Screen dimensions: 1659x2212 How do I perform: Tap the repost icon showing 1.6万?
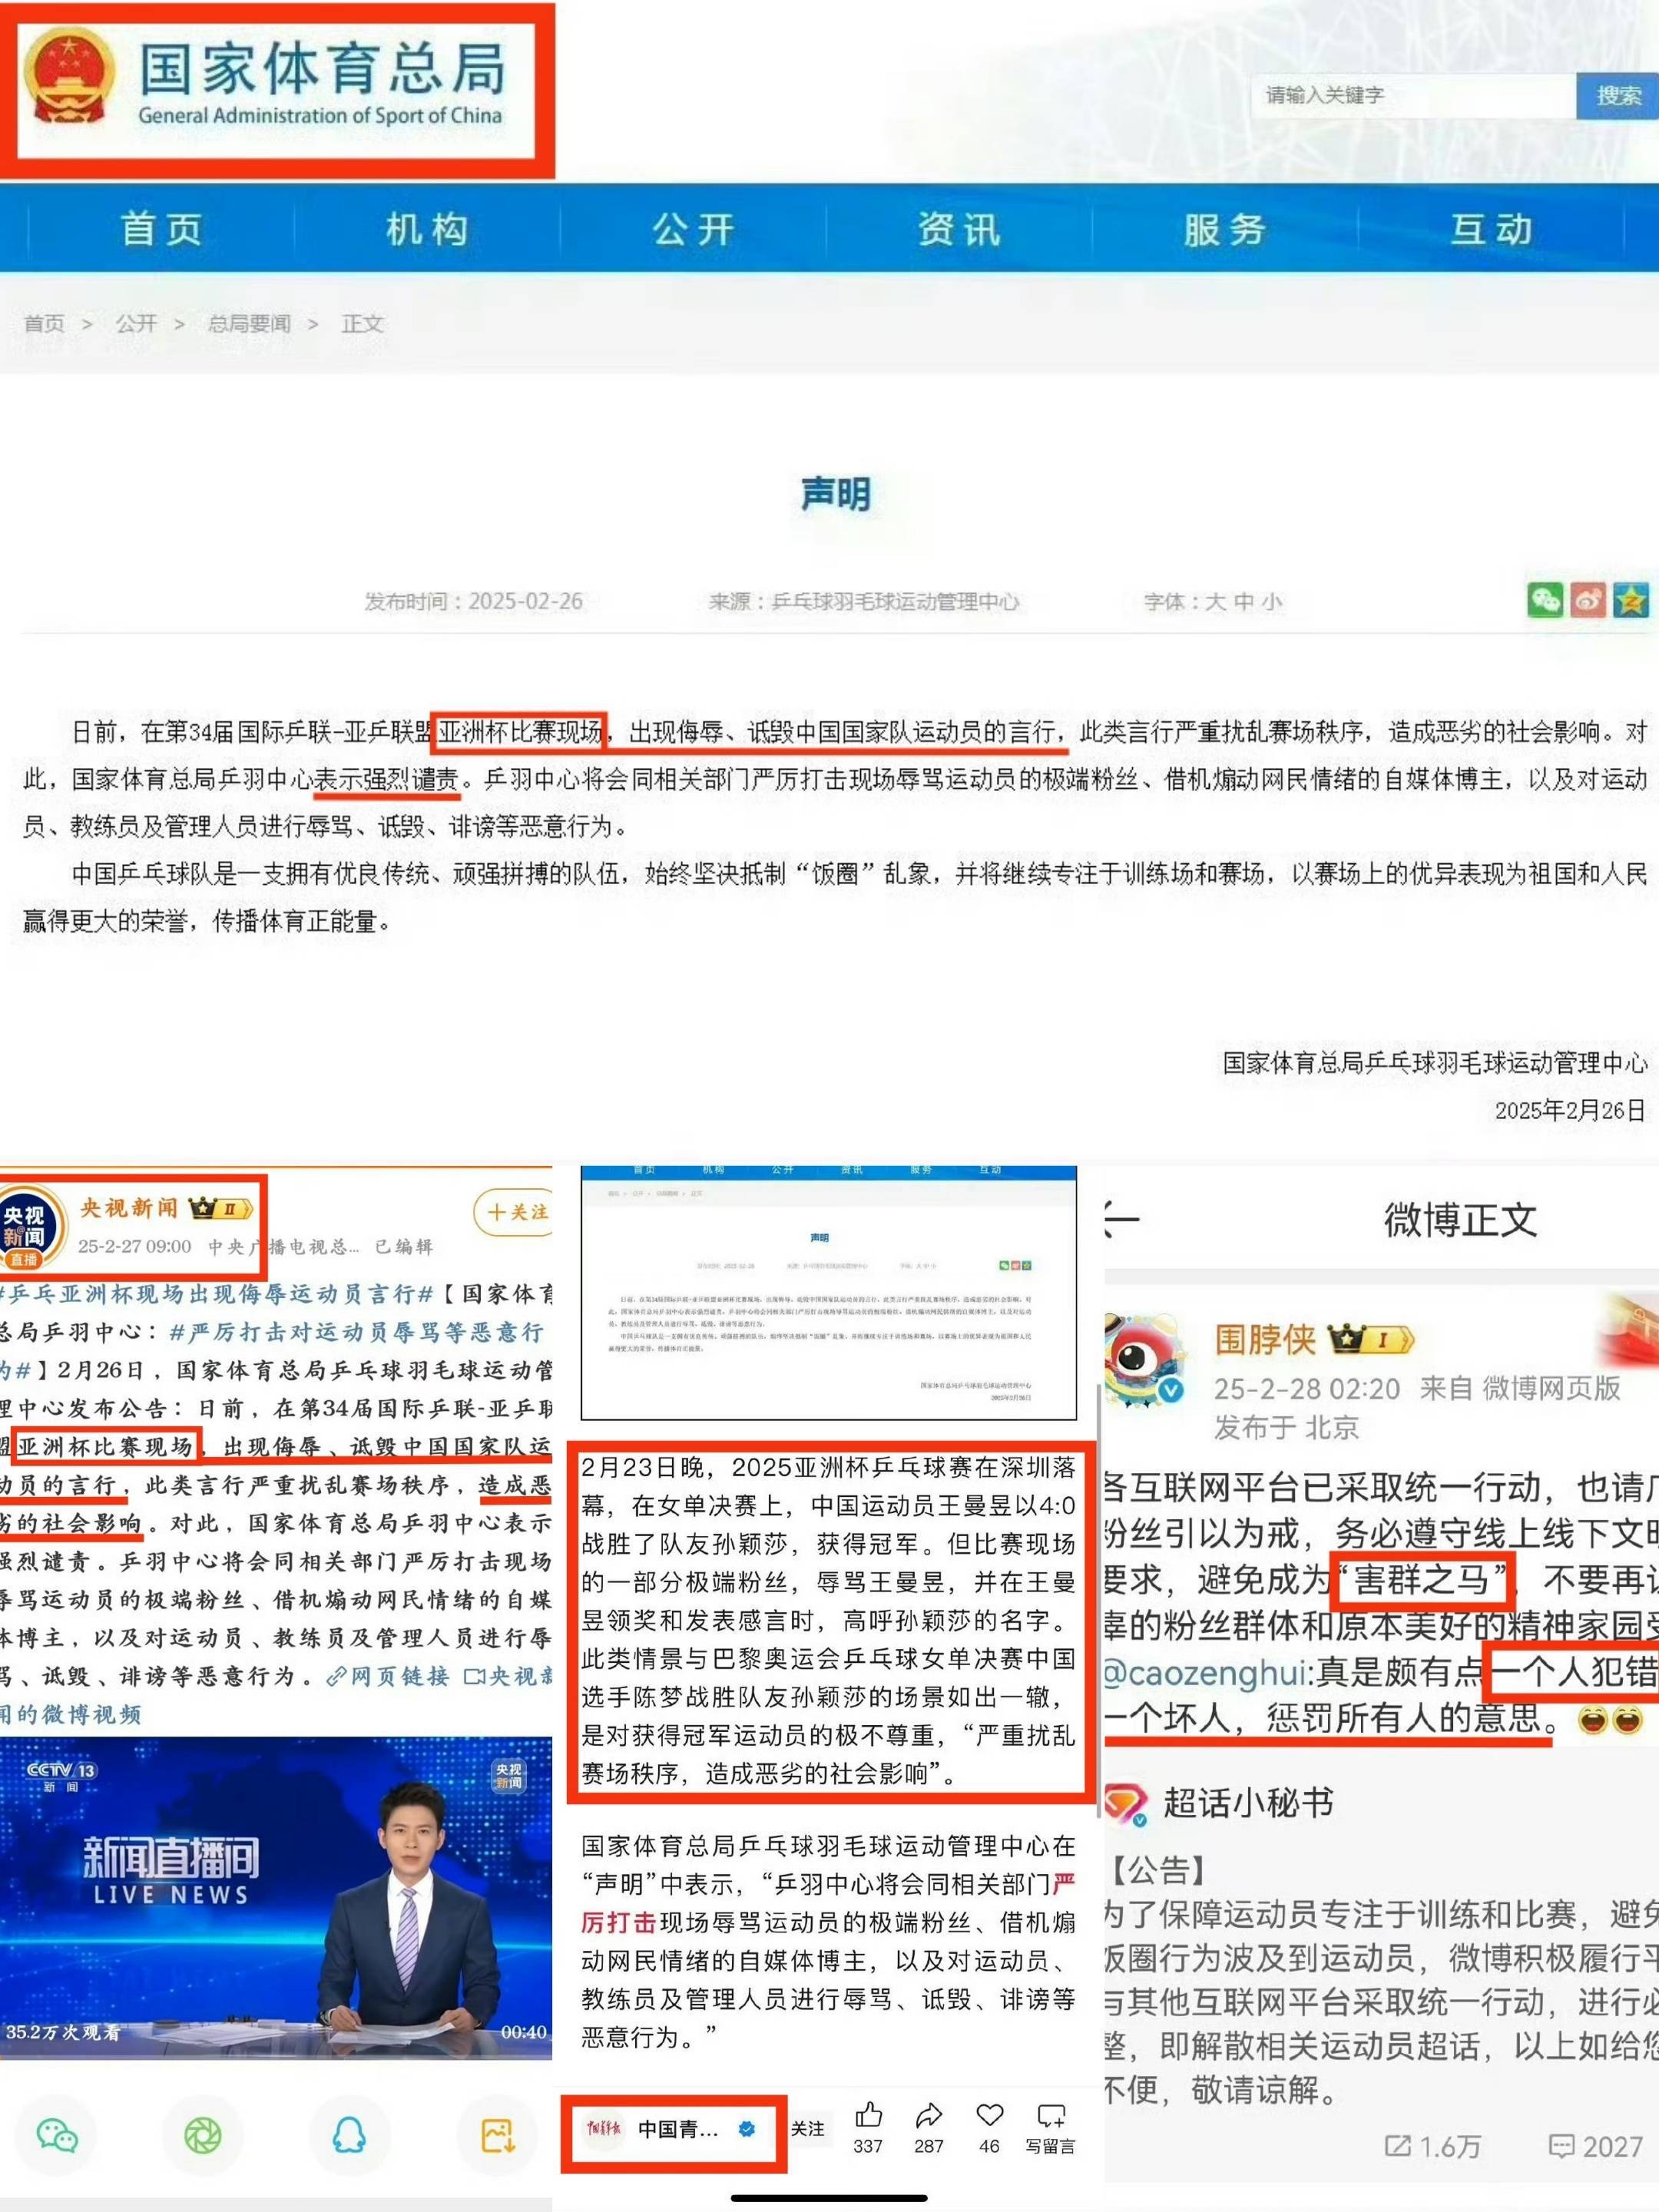pos(1398,2145)
